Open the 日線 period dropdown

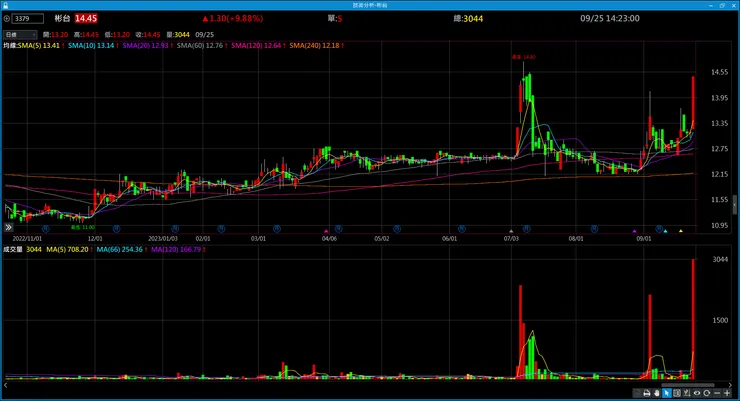[x=20, y=34]
